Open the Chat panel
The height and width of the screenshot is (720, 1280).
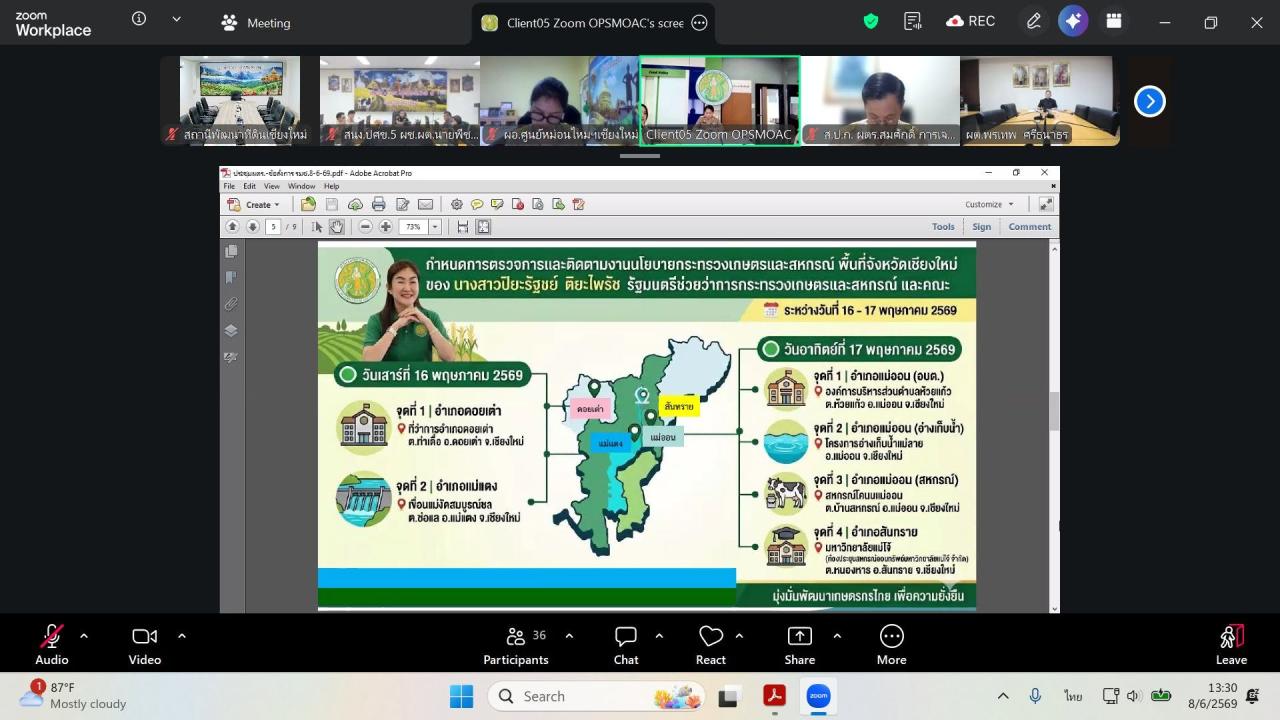tap(626, 645)
